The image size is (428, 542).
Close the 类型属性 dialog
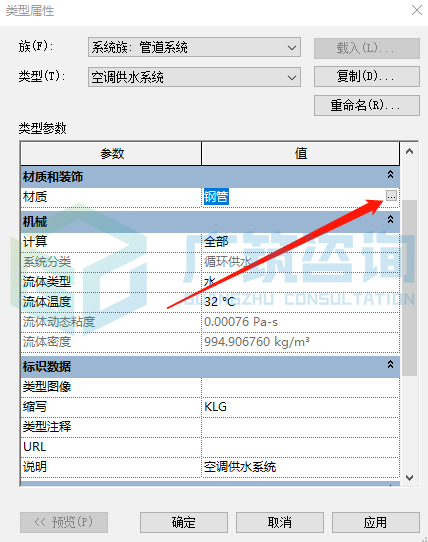click(x=417, y=10)
